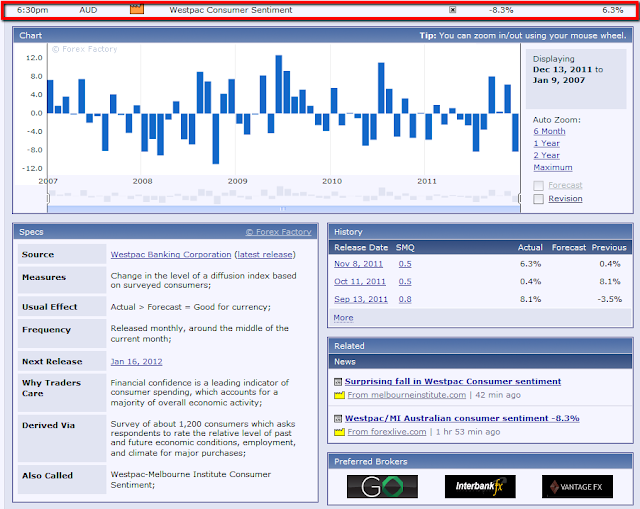Click the chart range scrollbar handle

click(282, 208)
